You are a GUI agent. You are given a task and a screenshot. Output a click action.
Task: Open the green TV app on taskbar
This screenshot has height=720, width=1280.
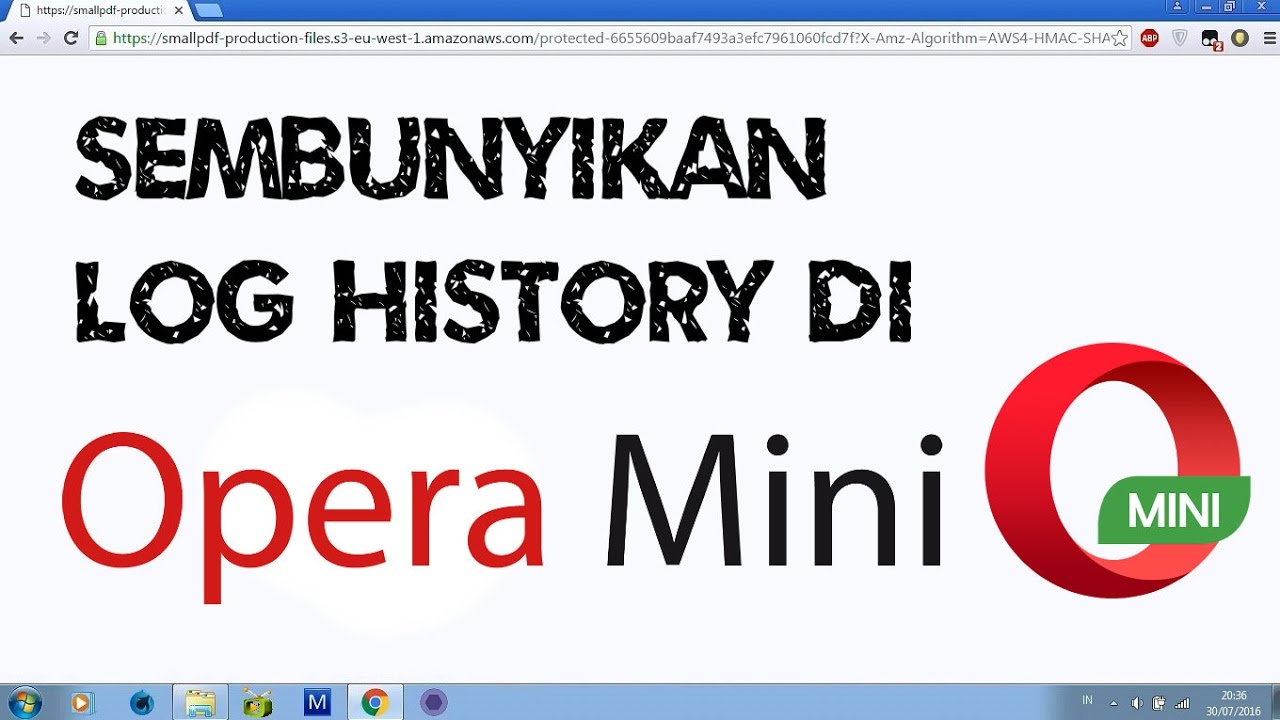pyautogui.click(x=258, y=703)
